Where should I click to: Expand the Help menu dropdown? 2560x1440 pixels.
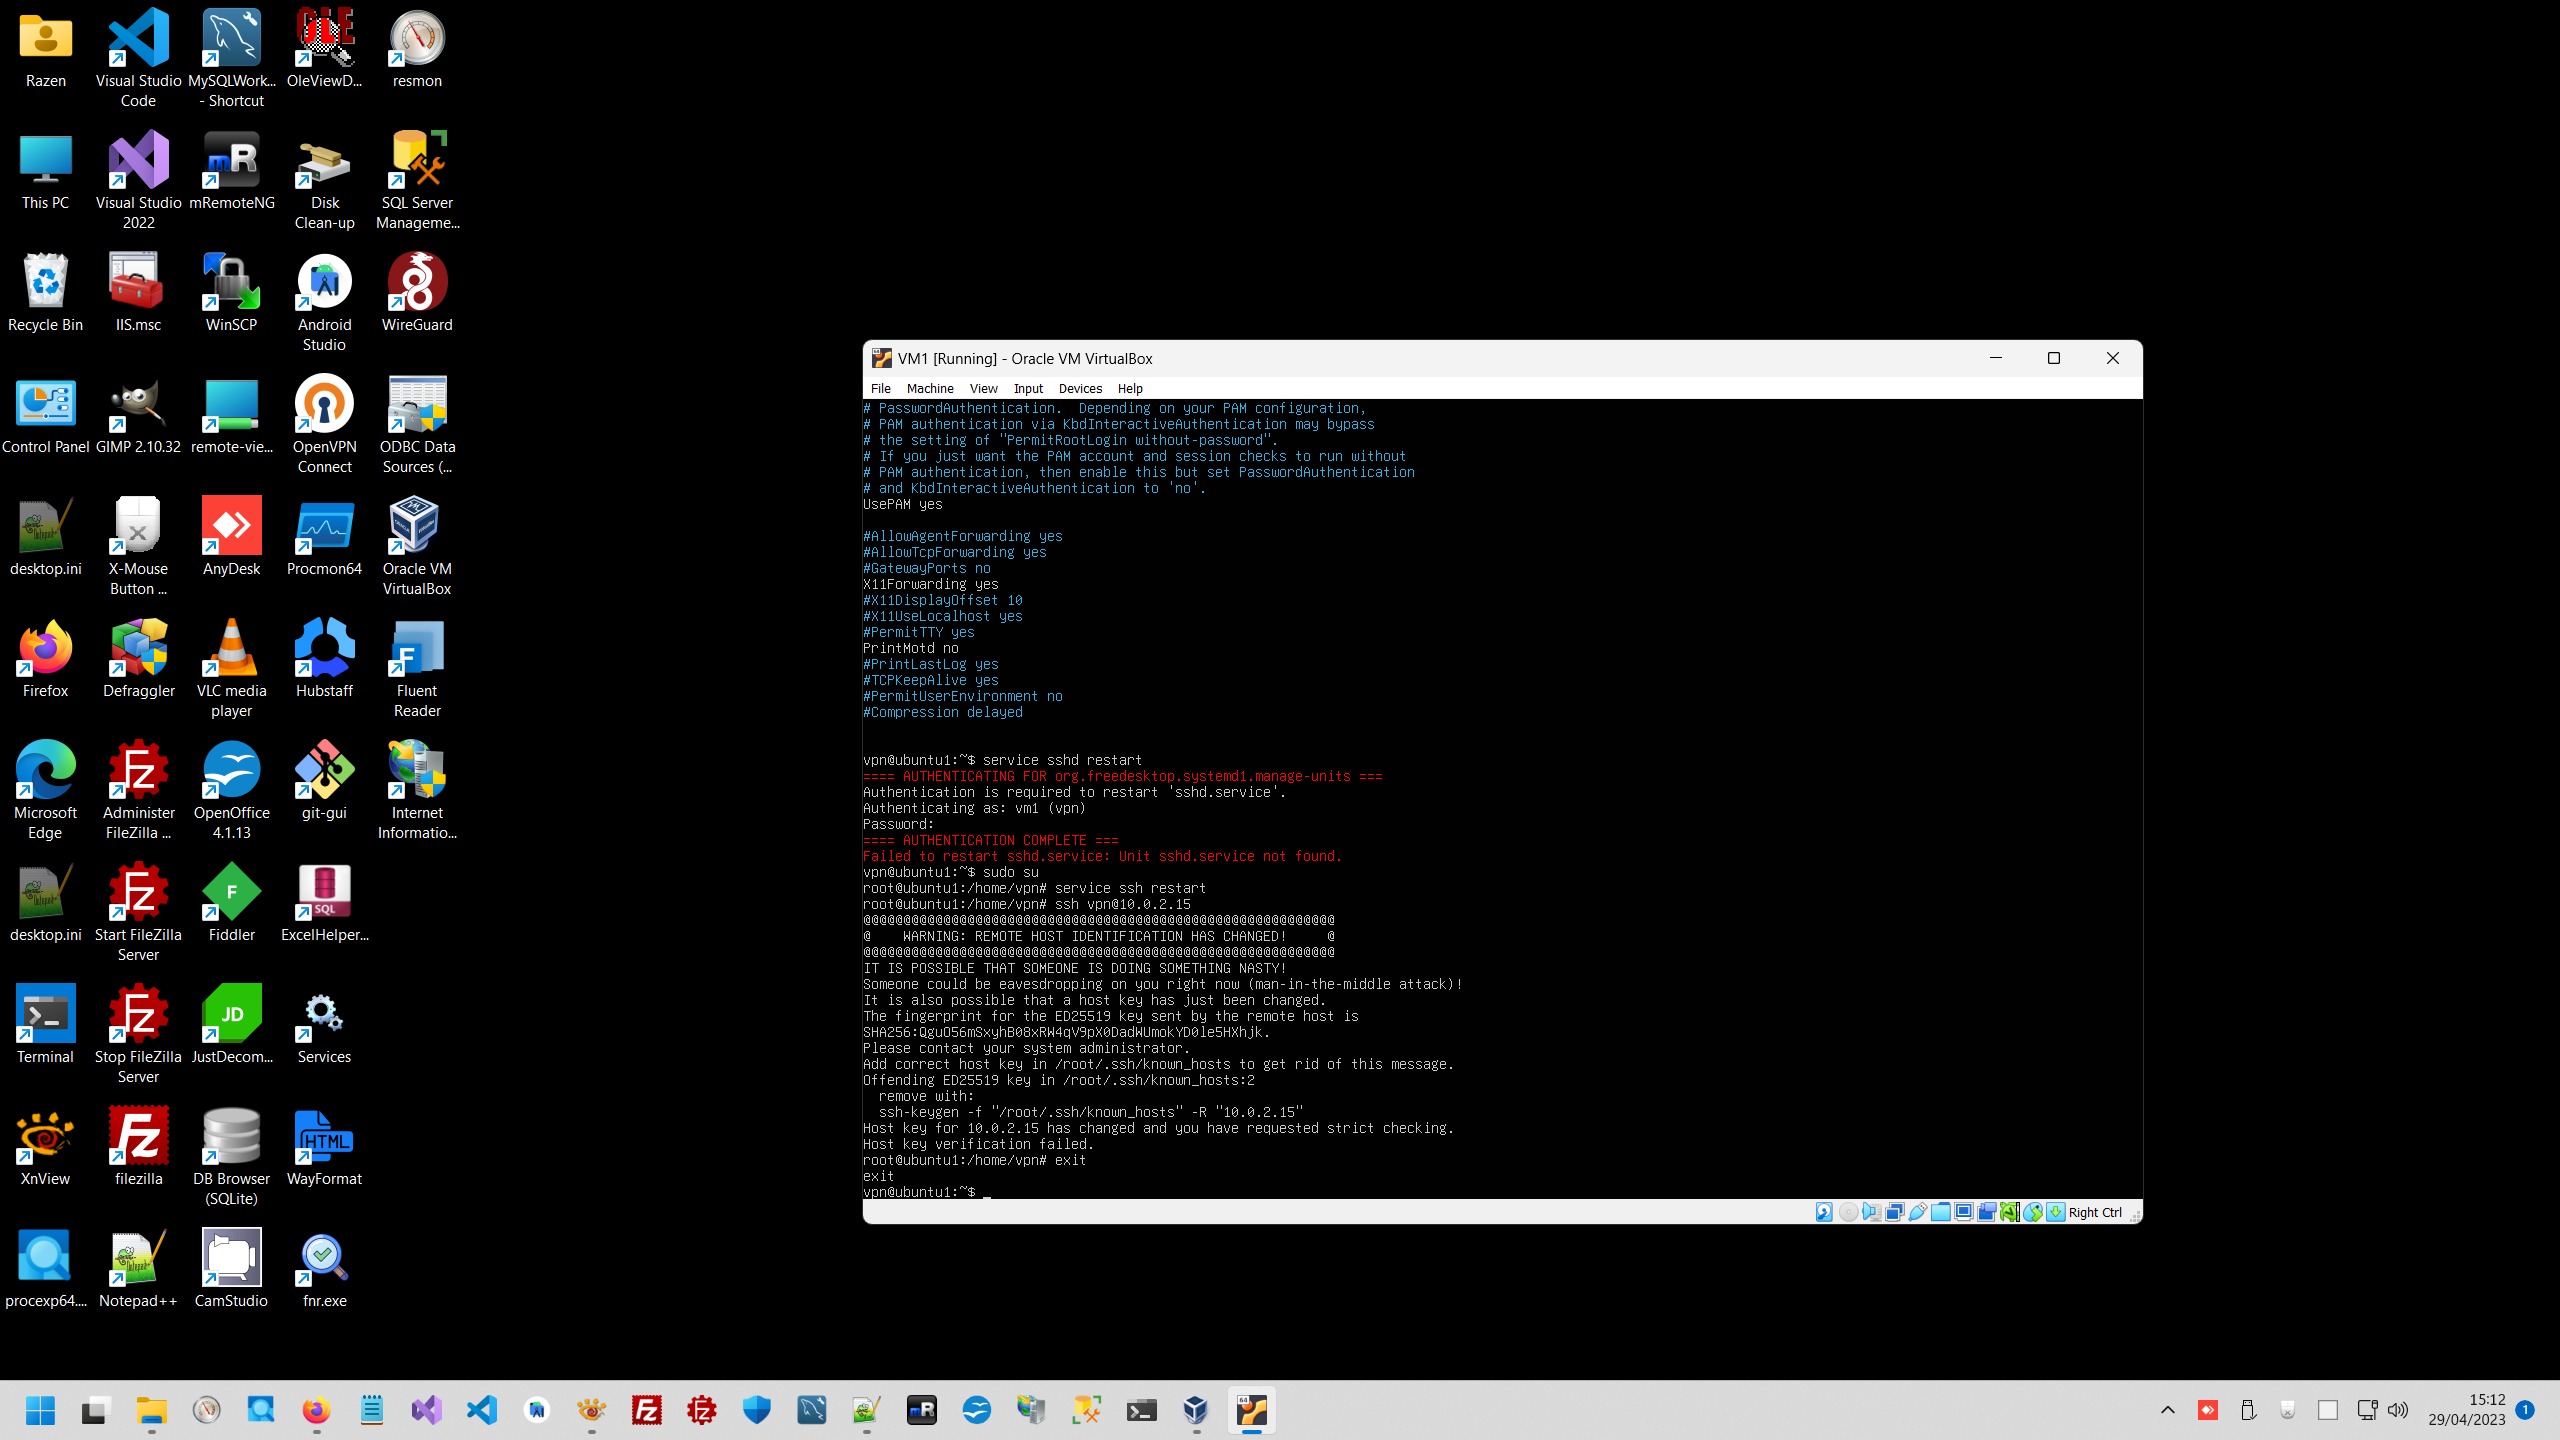tap(1130, 388)
